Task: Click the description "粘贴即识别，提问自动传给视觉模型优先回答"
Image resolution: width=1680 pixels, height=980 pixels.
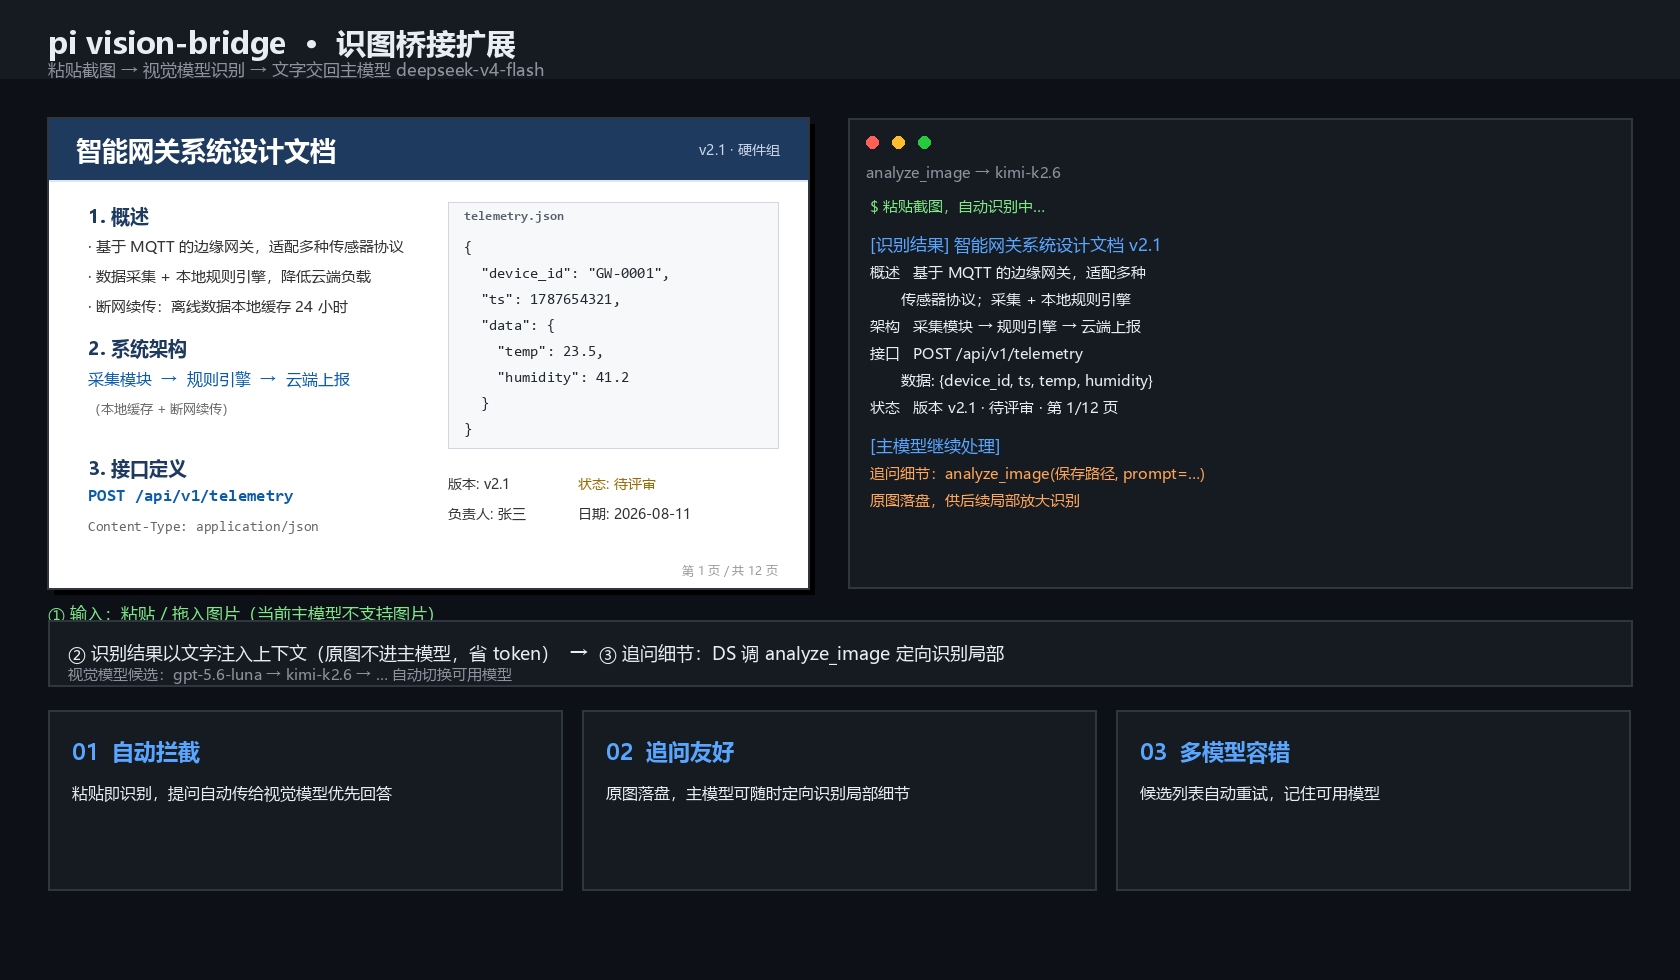Action: click(x=232, y=794)
